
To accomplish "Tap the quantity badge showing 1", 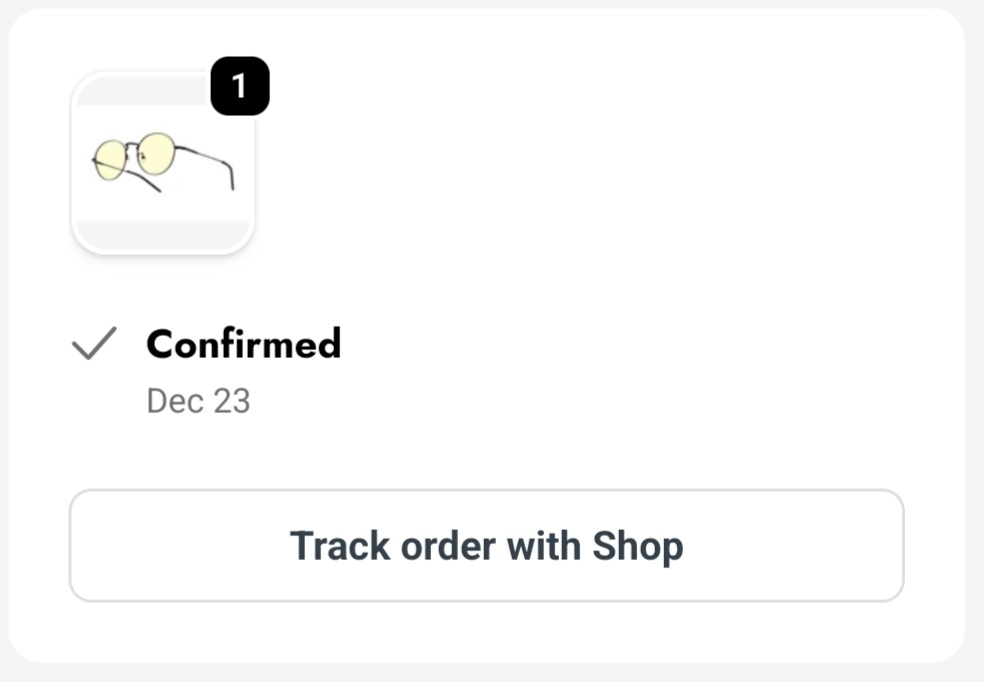I will tap(240, 87).
